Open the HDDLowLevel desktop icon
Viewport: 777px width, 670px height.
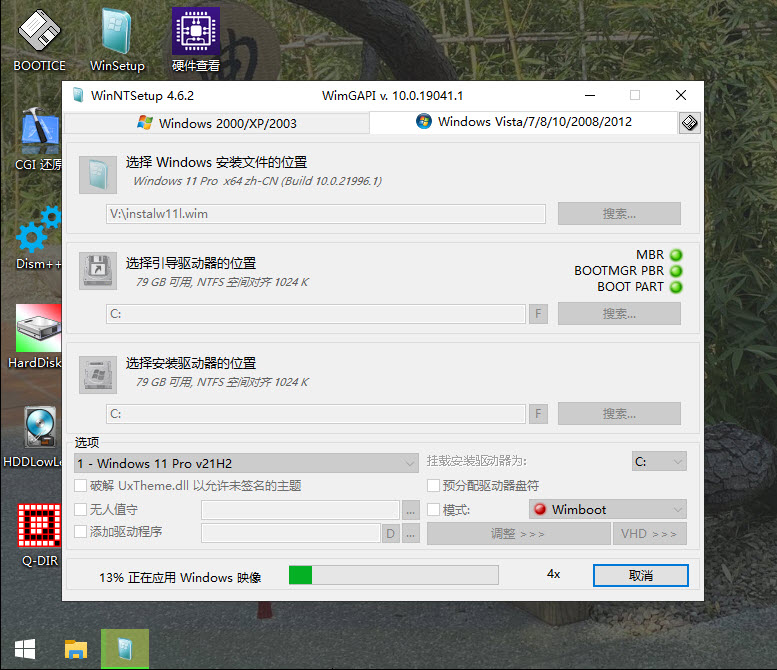(33, 437)
